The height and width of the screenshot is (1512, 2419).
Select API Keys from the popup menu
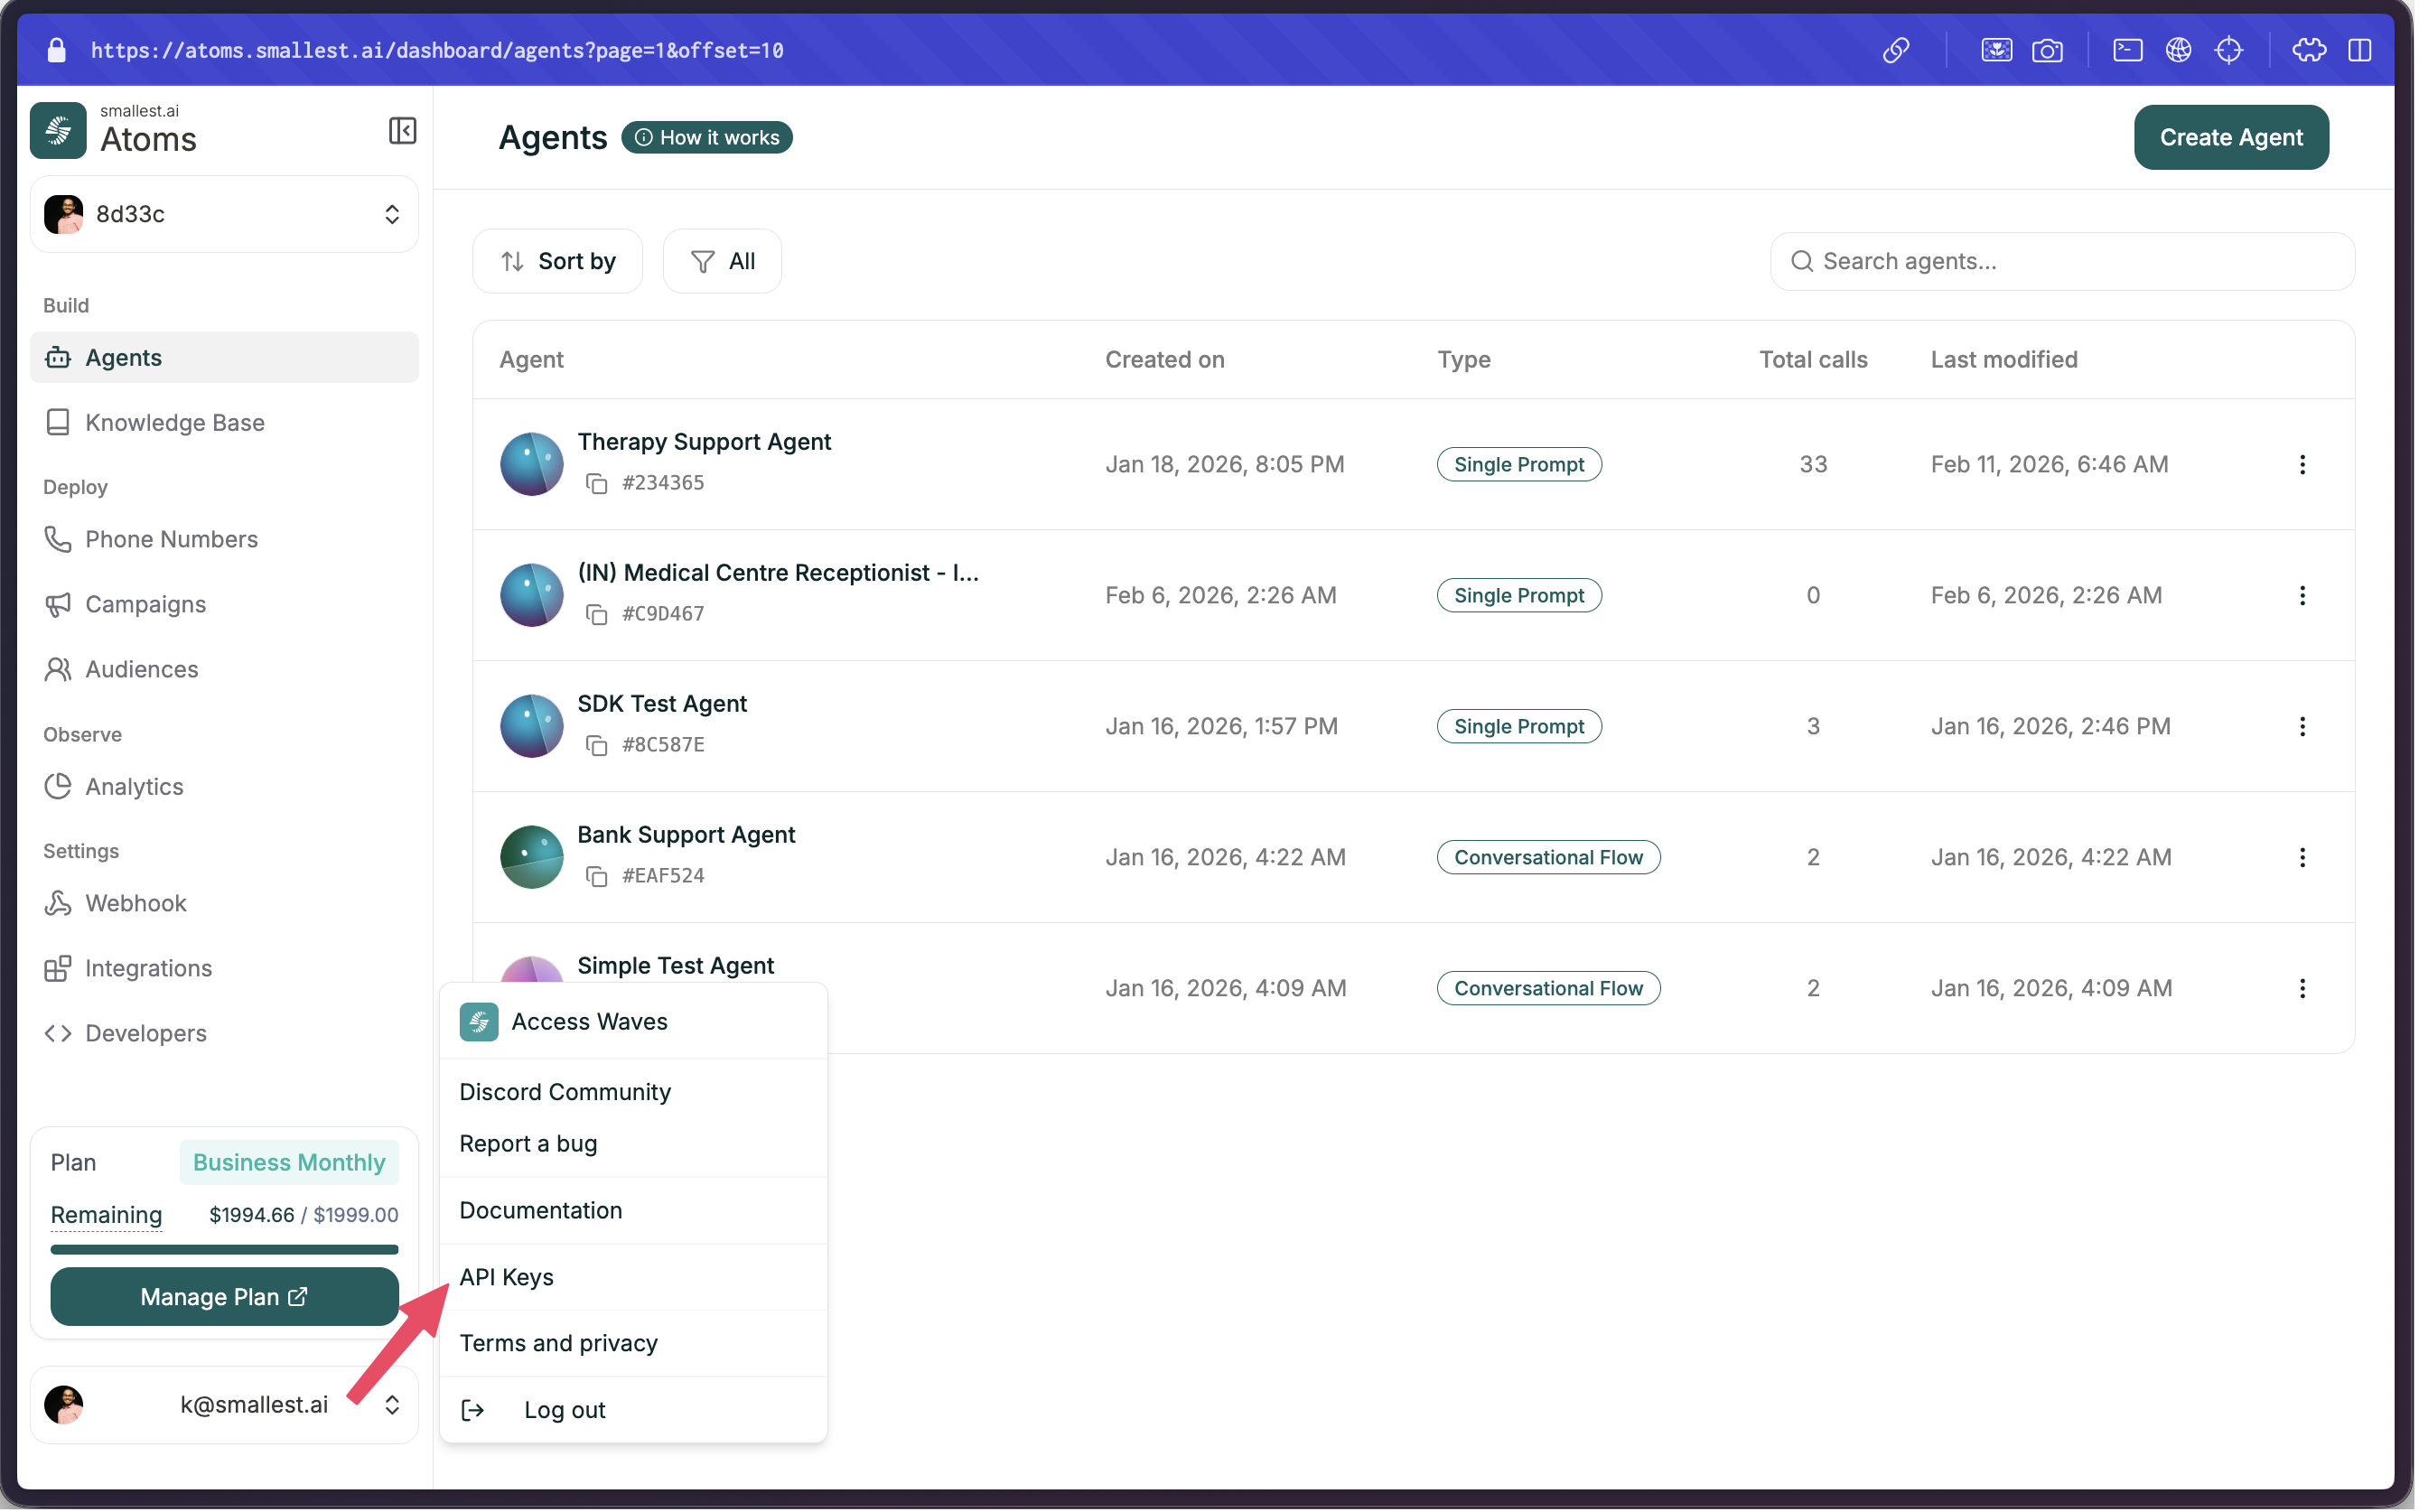[x=507, y=1277]
